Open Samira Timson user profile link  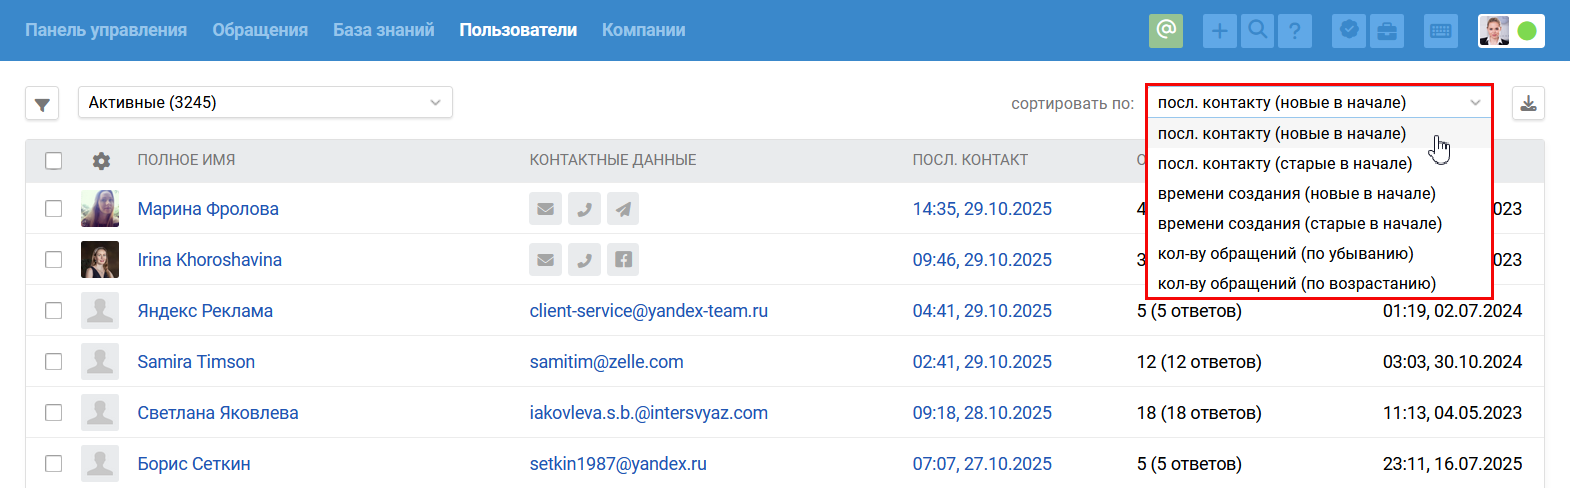196,362
